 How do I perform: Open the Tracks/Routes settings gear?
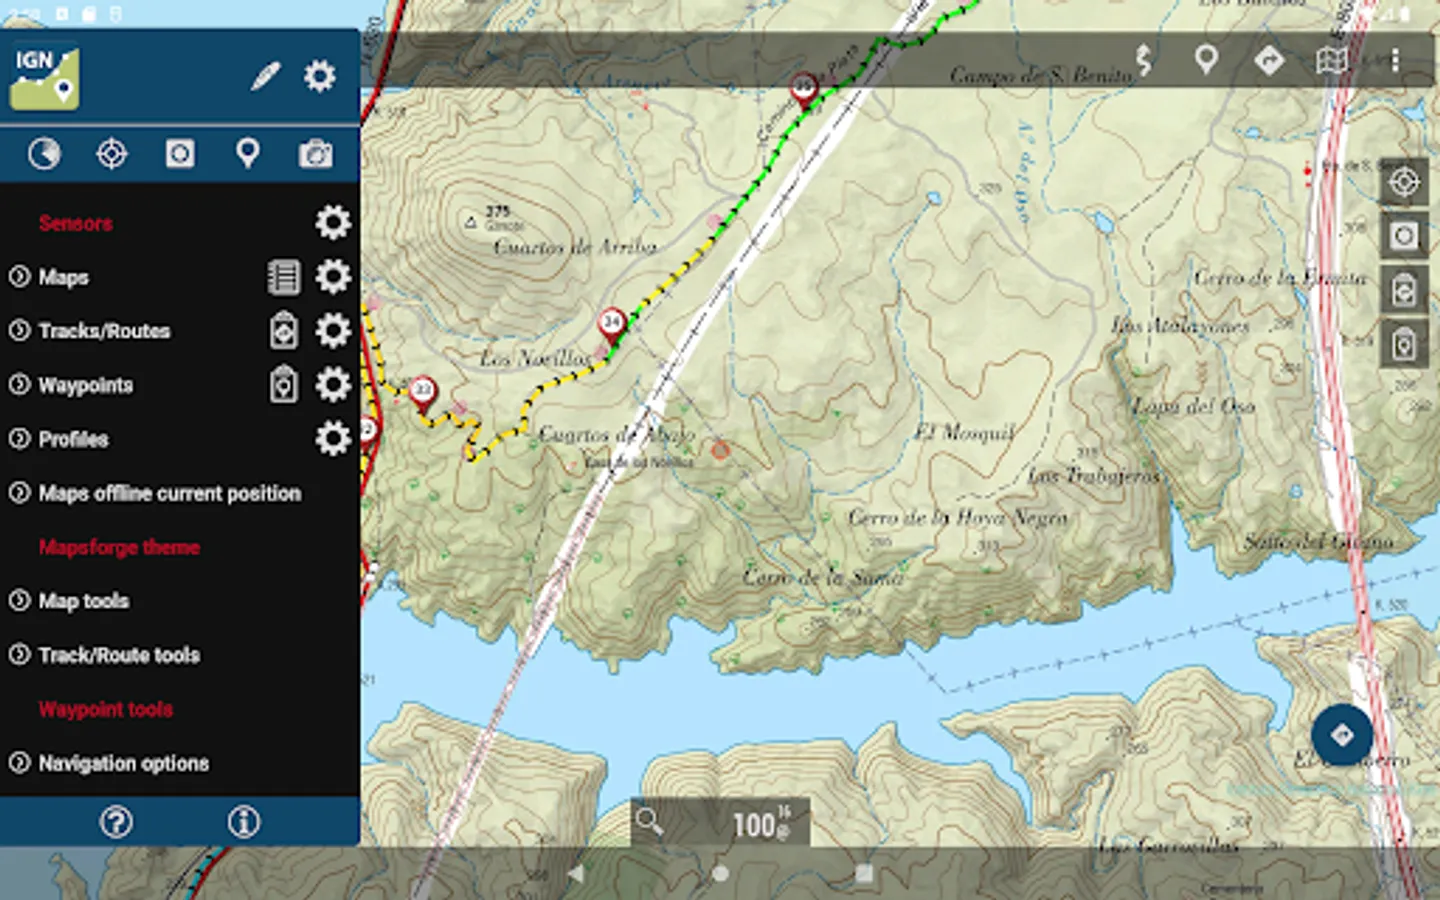coord(333,330)
